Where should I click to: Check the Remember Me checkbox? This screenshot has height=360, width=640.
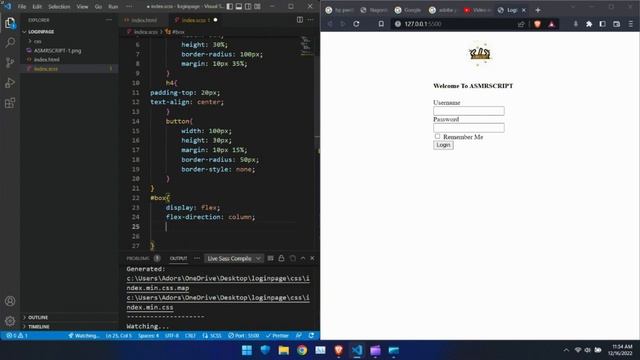pyautogui.click(x=438, y=136)
